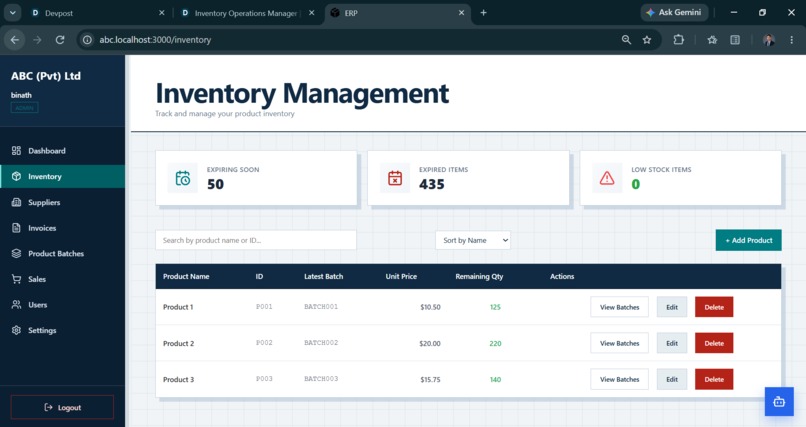View batches for Product 3
The height and width of the screenshot is (427, 806).
pos(619,379)
